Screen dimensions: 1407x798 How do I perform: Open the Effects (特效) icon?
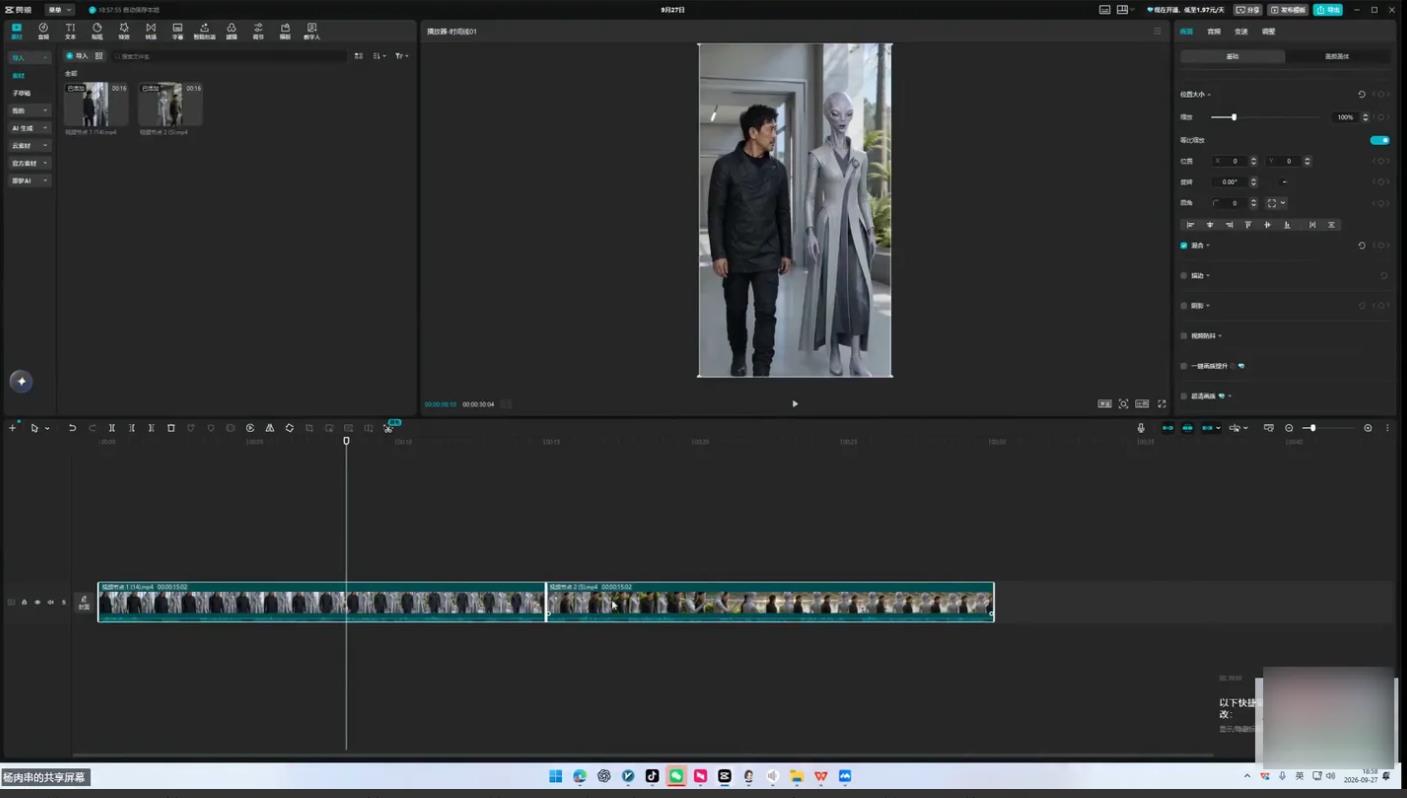tap(124, 31)
